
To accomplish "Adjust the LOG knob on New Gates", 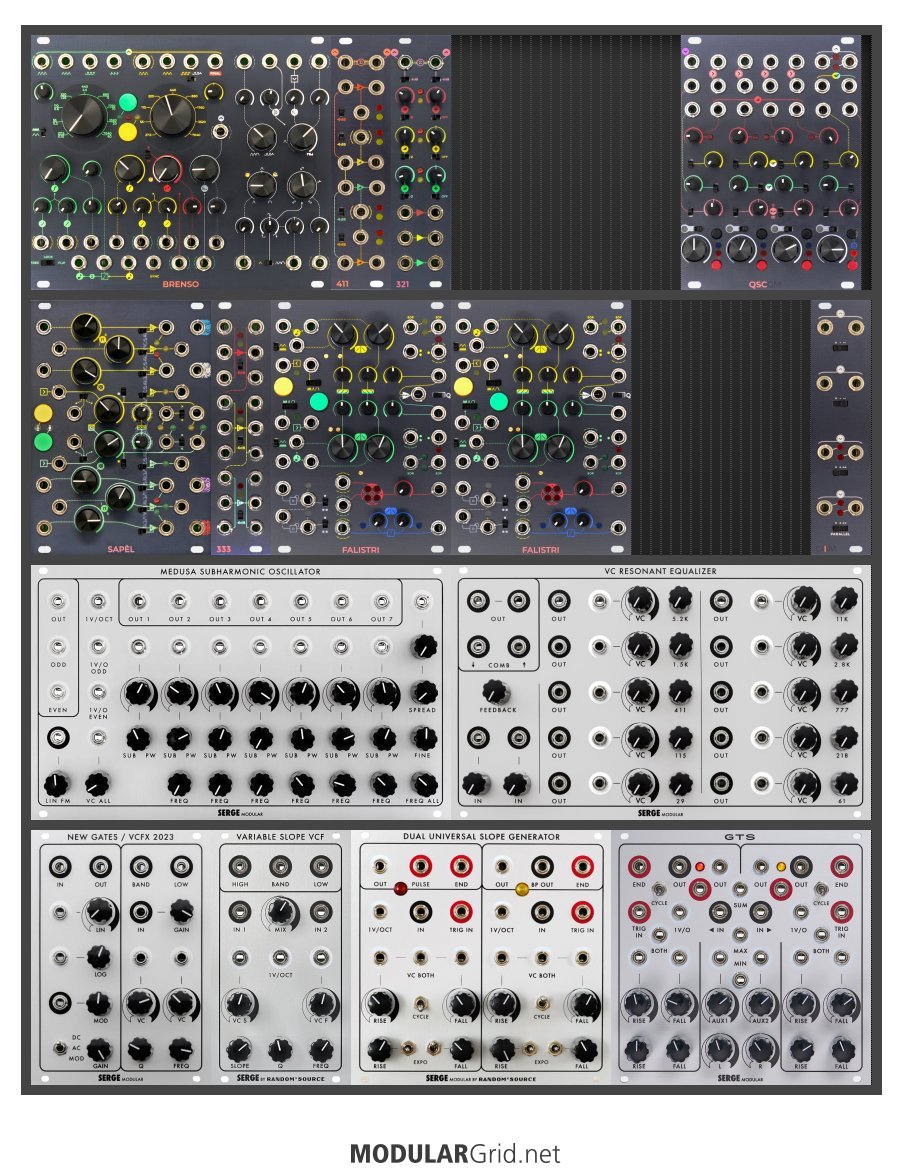I will coord(99,957).
